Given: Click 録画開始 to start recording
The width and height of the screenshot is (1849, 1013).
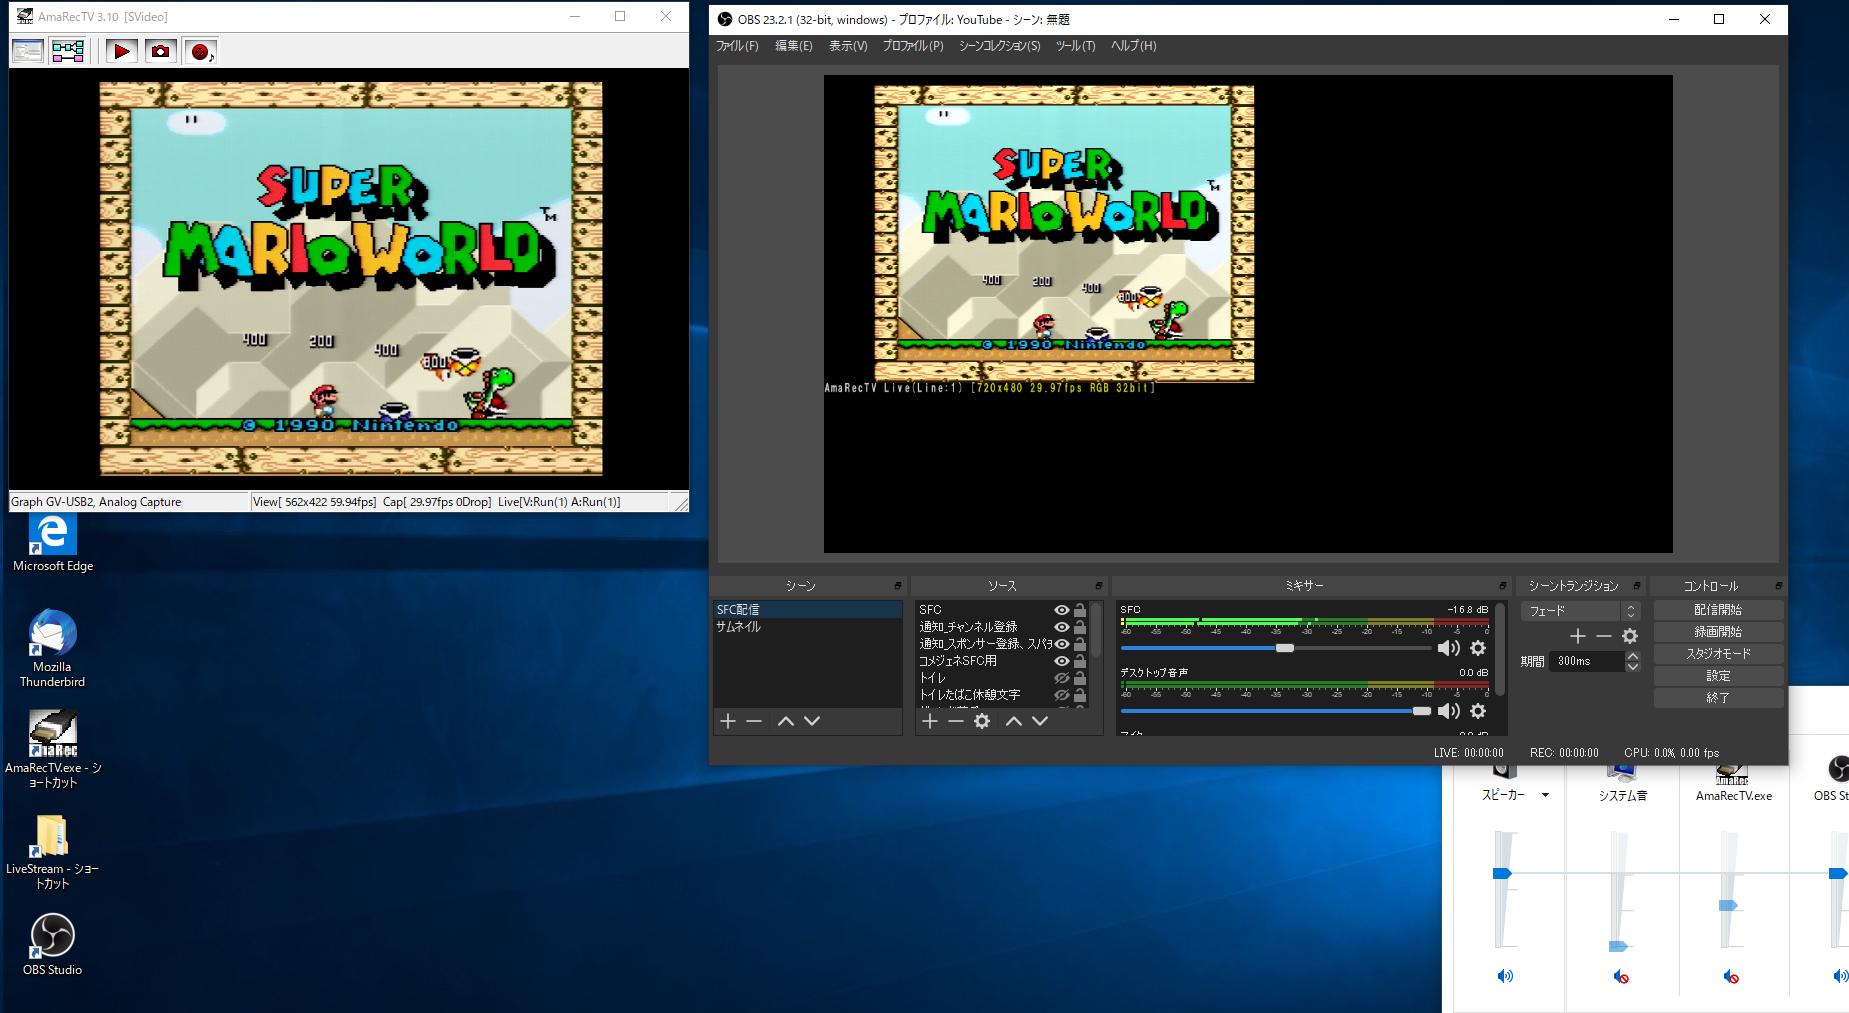Looking at the screenshot, I should (1718, 632).
